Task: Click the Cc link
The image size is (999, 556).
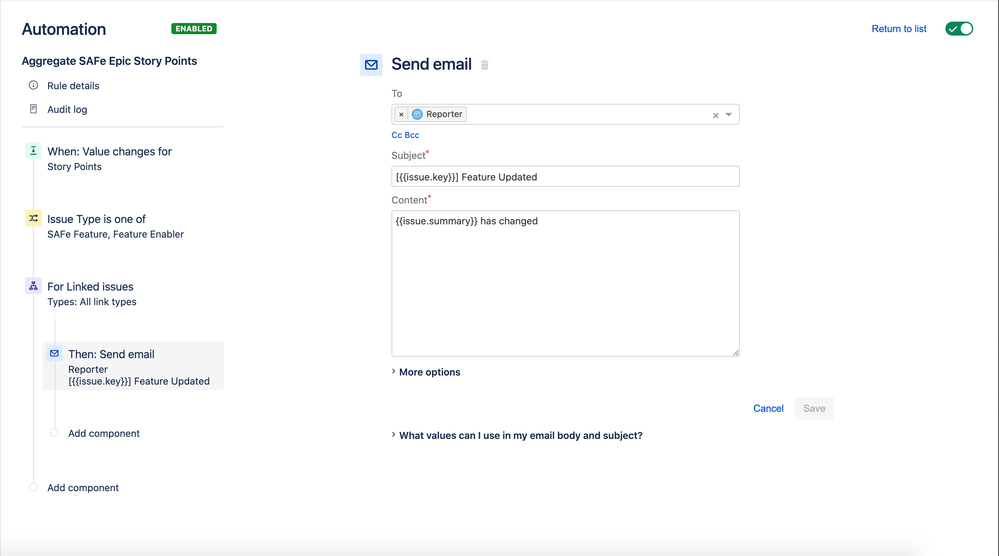Action: (x=396, y=135)
